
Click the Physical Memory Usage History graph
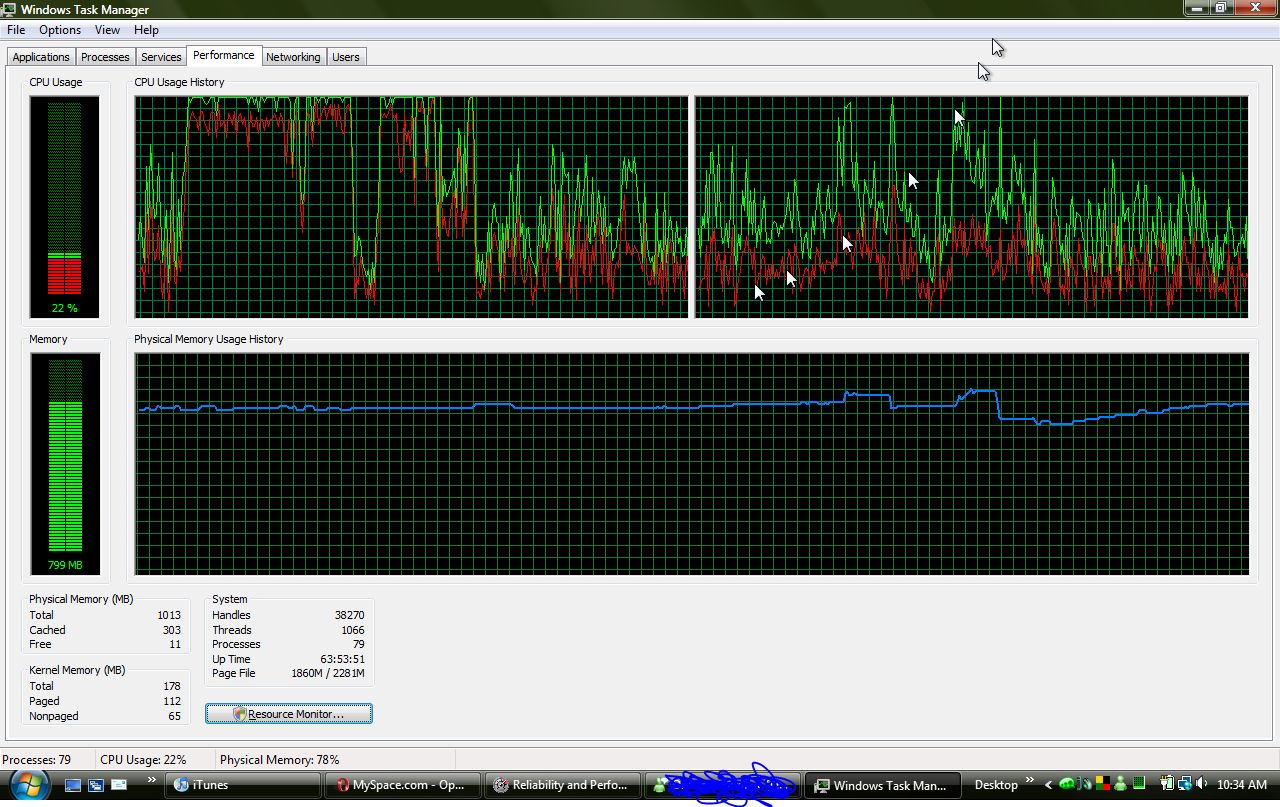pos(692,464)
